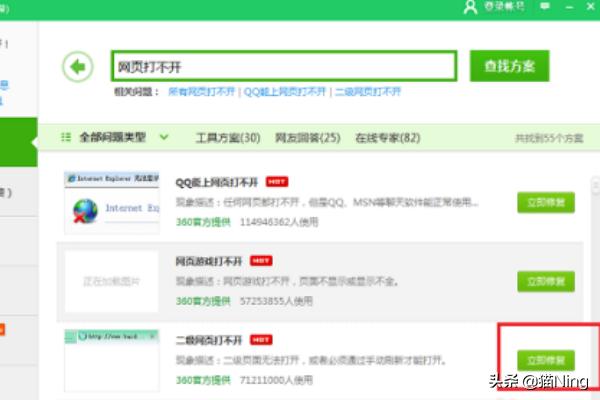The height and width of the screenshot is (400, 600).
Task: Click the 114946362人使用 usage count
Action: [x=279, y=222]
